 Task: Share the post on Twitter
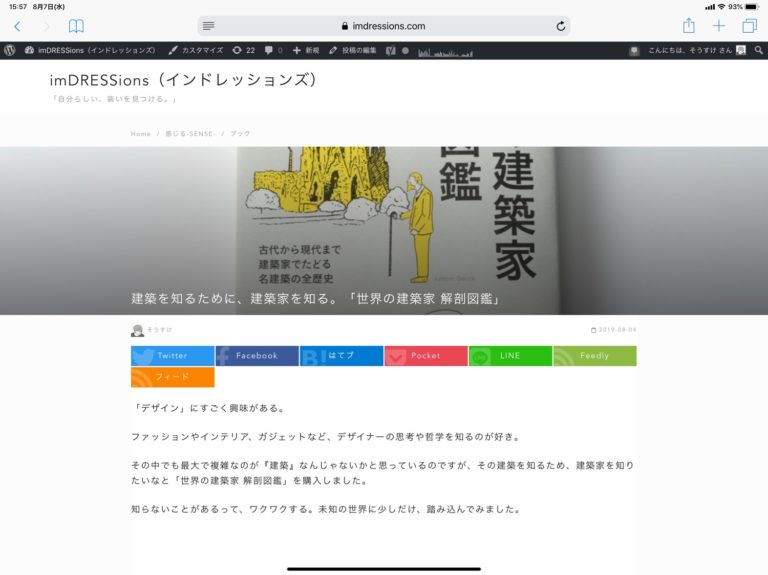(172, 356)
